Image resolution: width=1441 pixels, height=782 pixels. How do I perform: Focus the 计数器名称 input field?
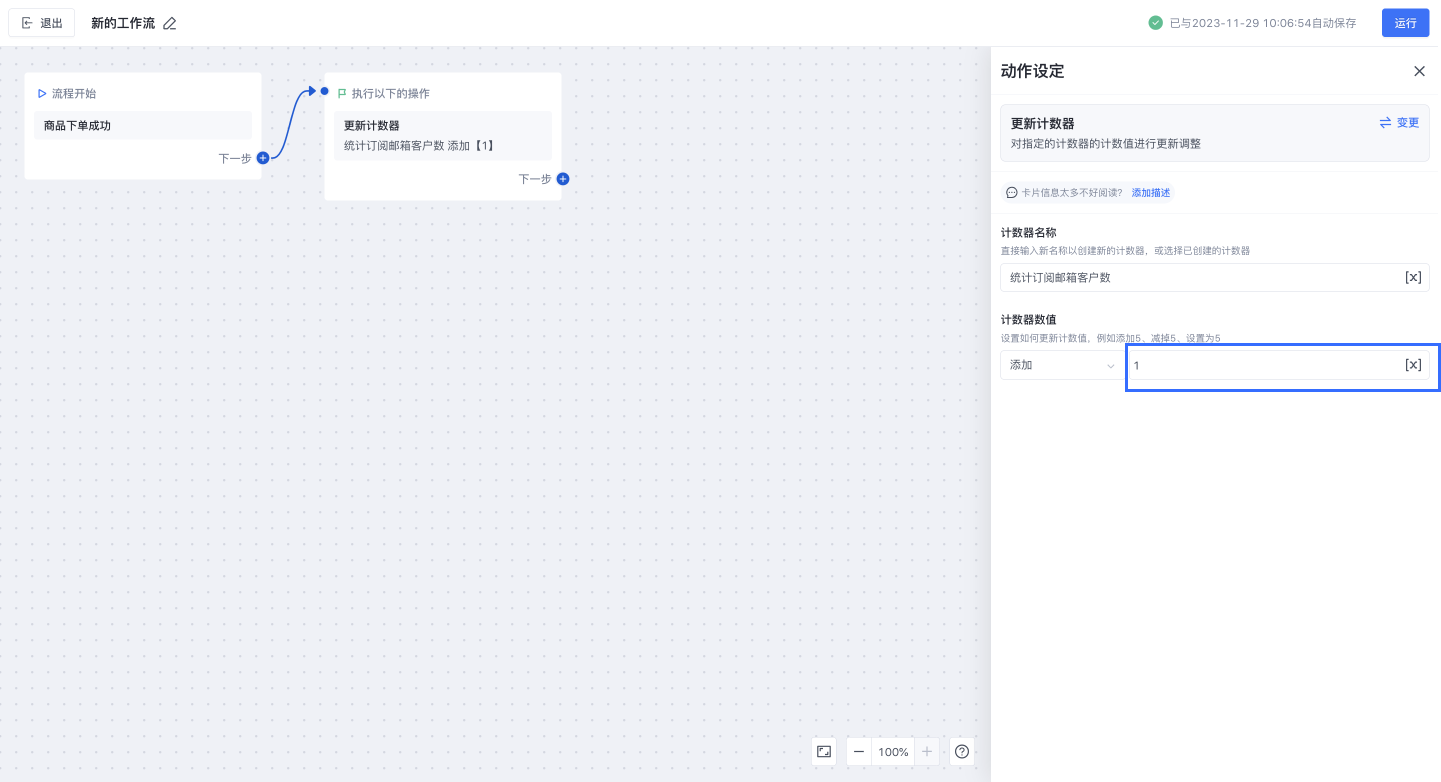[1215, 277]
